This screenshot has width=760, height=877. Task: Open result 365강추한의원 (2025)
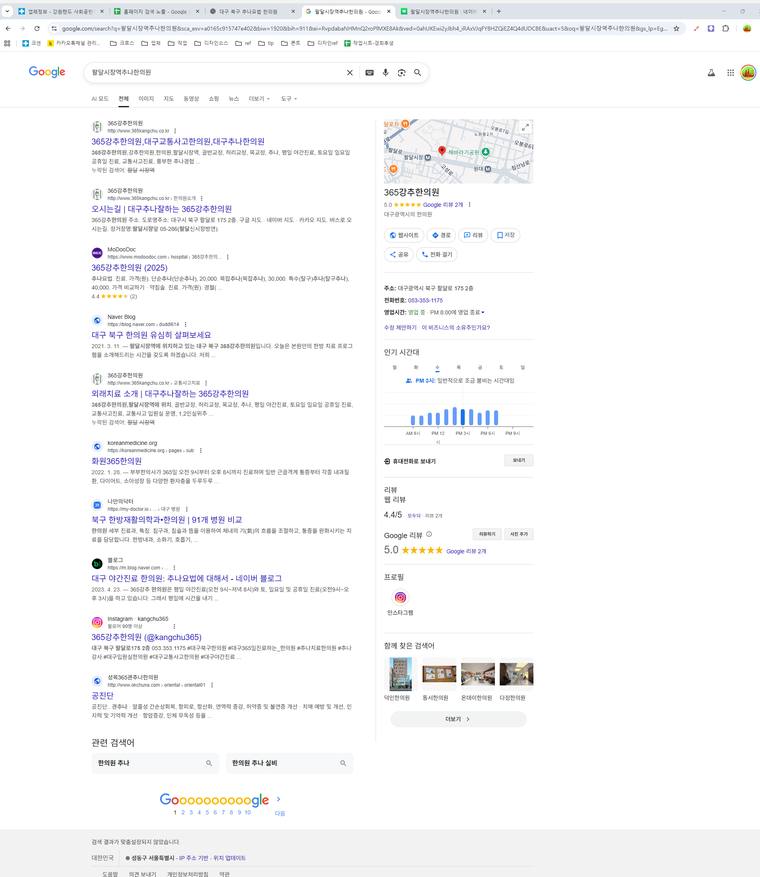tap(129, 268)
